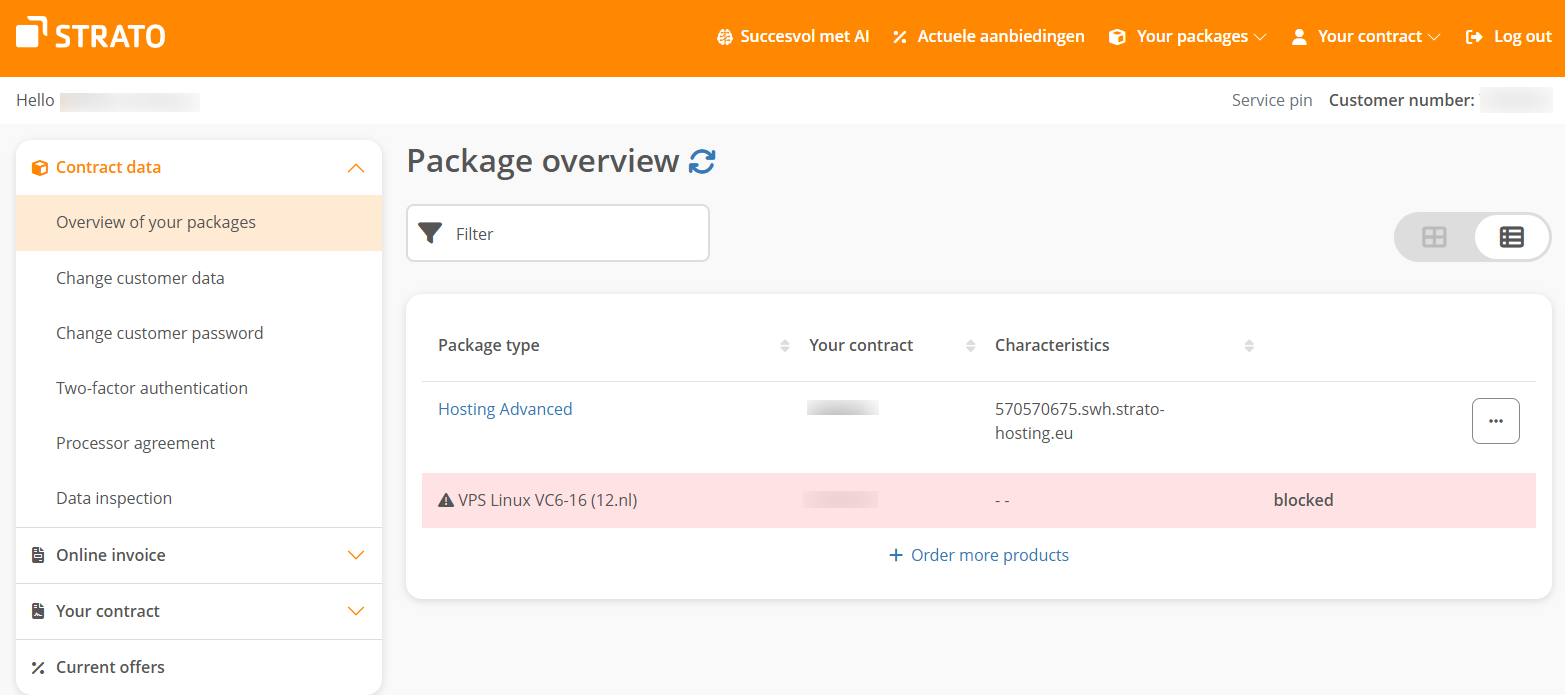The image size is (1565, 695).
Task: Click the Online invoice document icon
Action: pyautogui.click(x=38, y=555)
